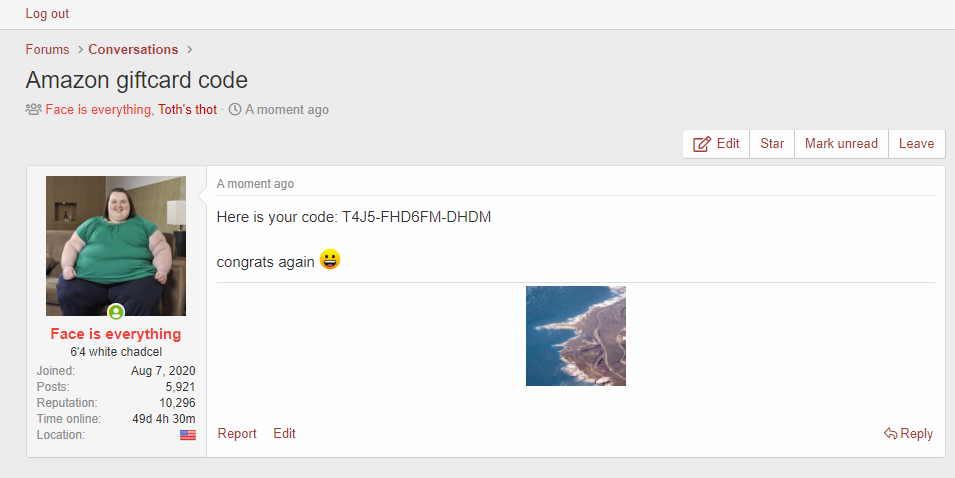Open the coastline signature image
Screen dimensions: 955x478
coord(576,336)
